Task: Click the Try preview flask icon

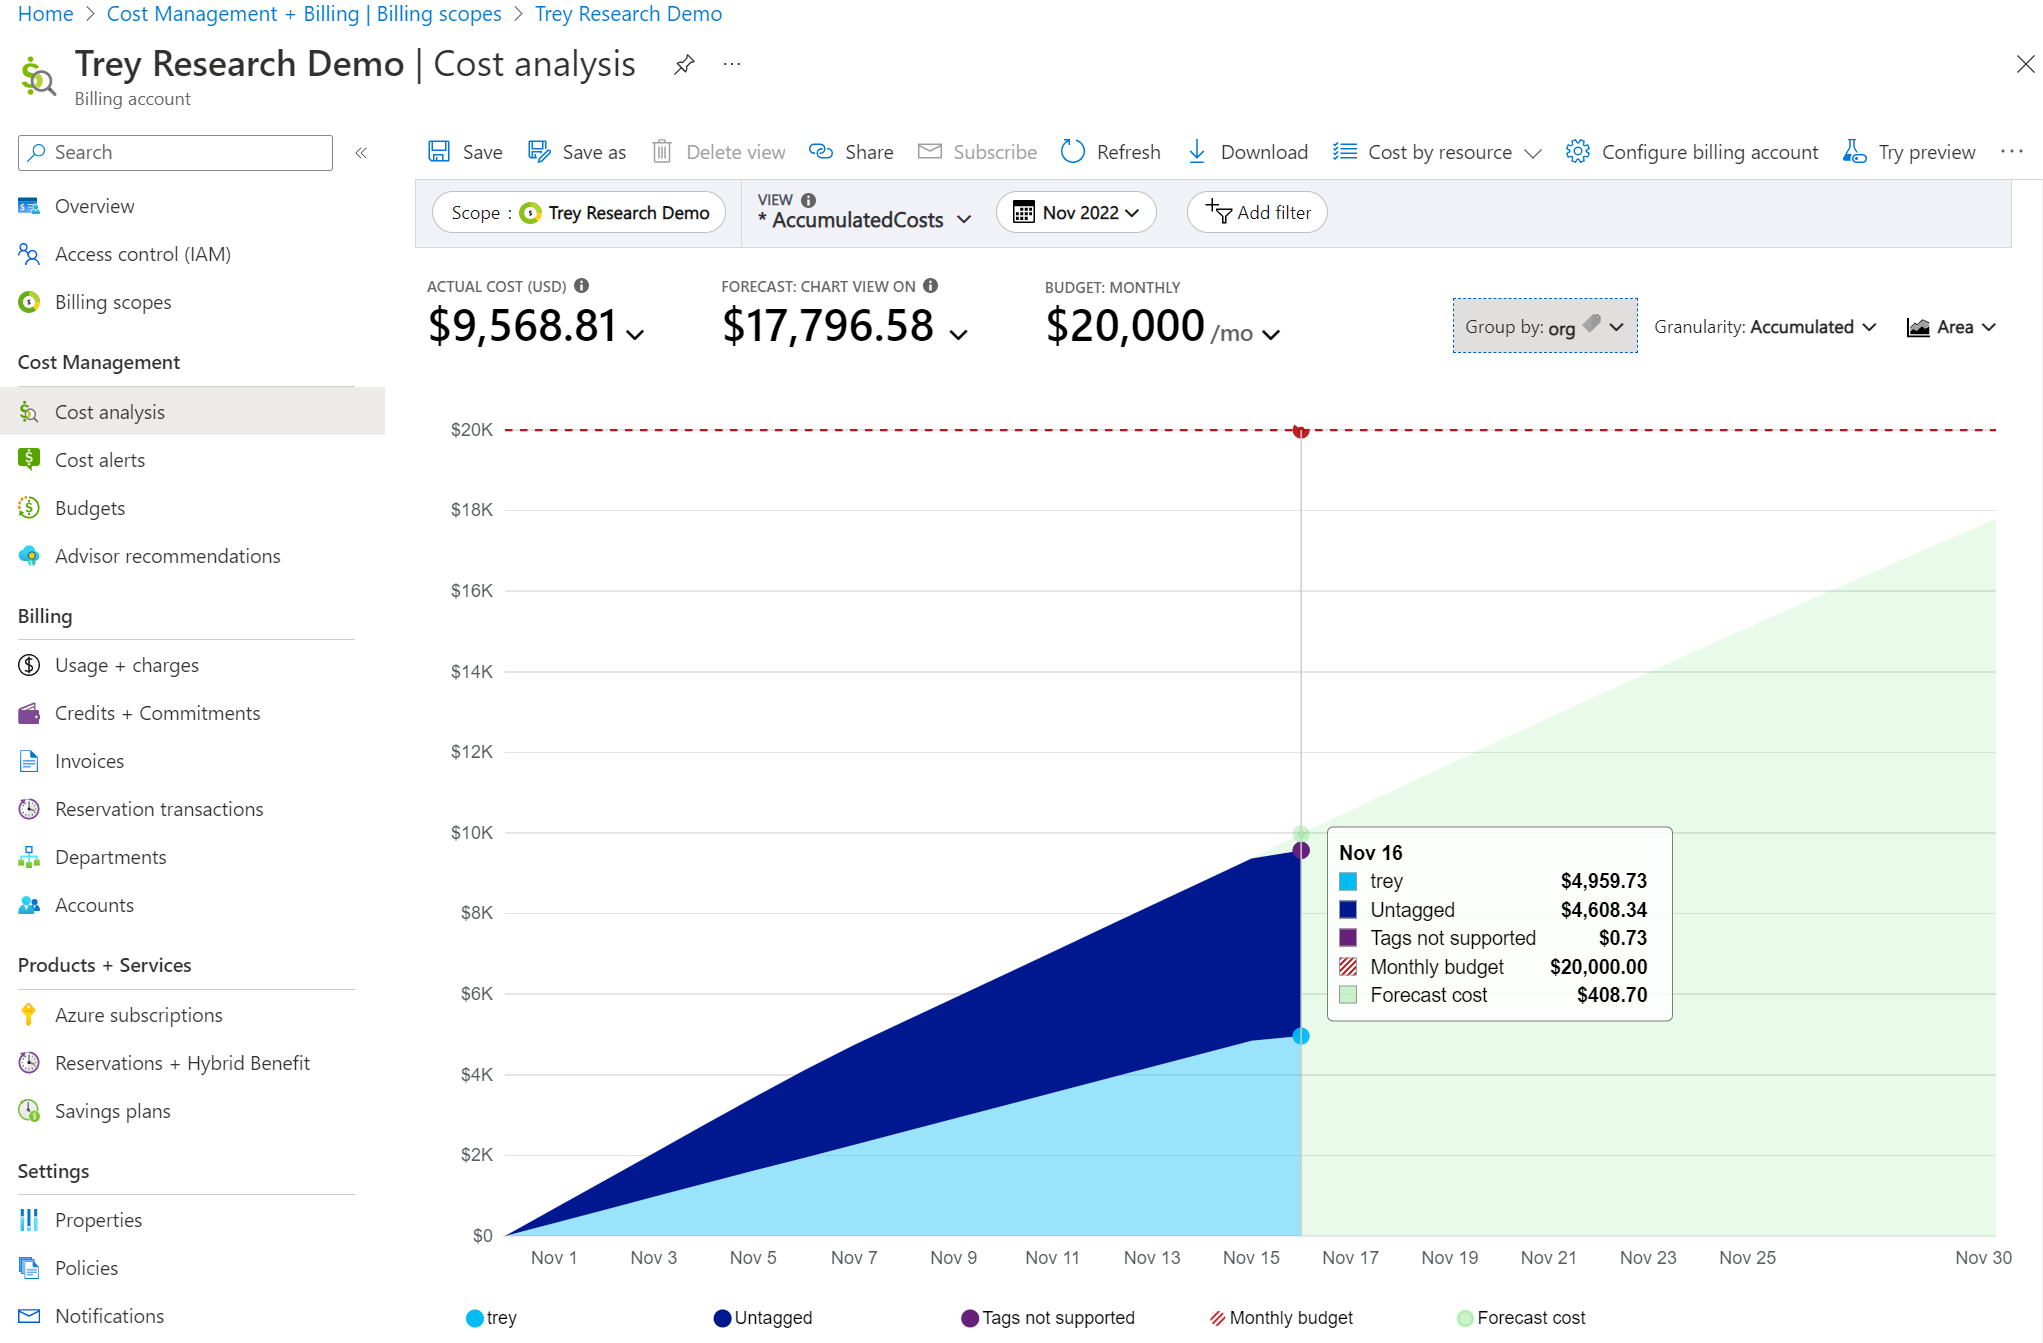Action: (1854, 152)
